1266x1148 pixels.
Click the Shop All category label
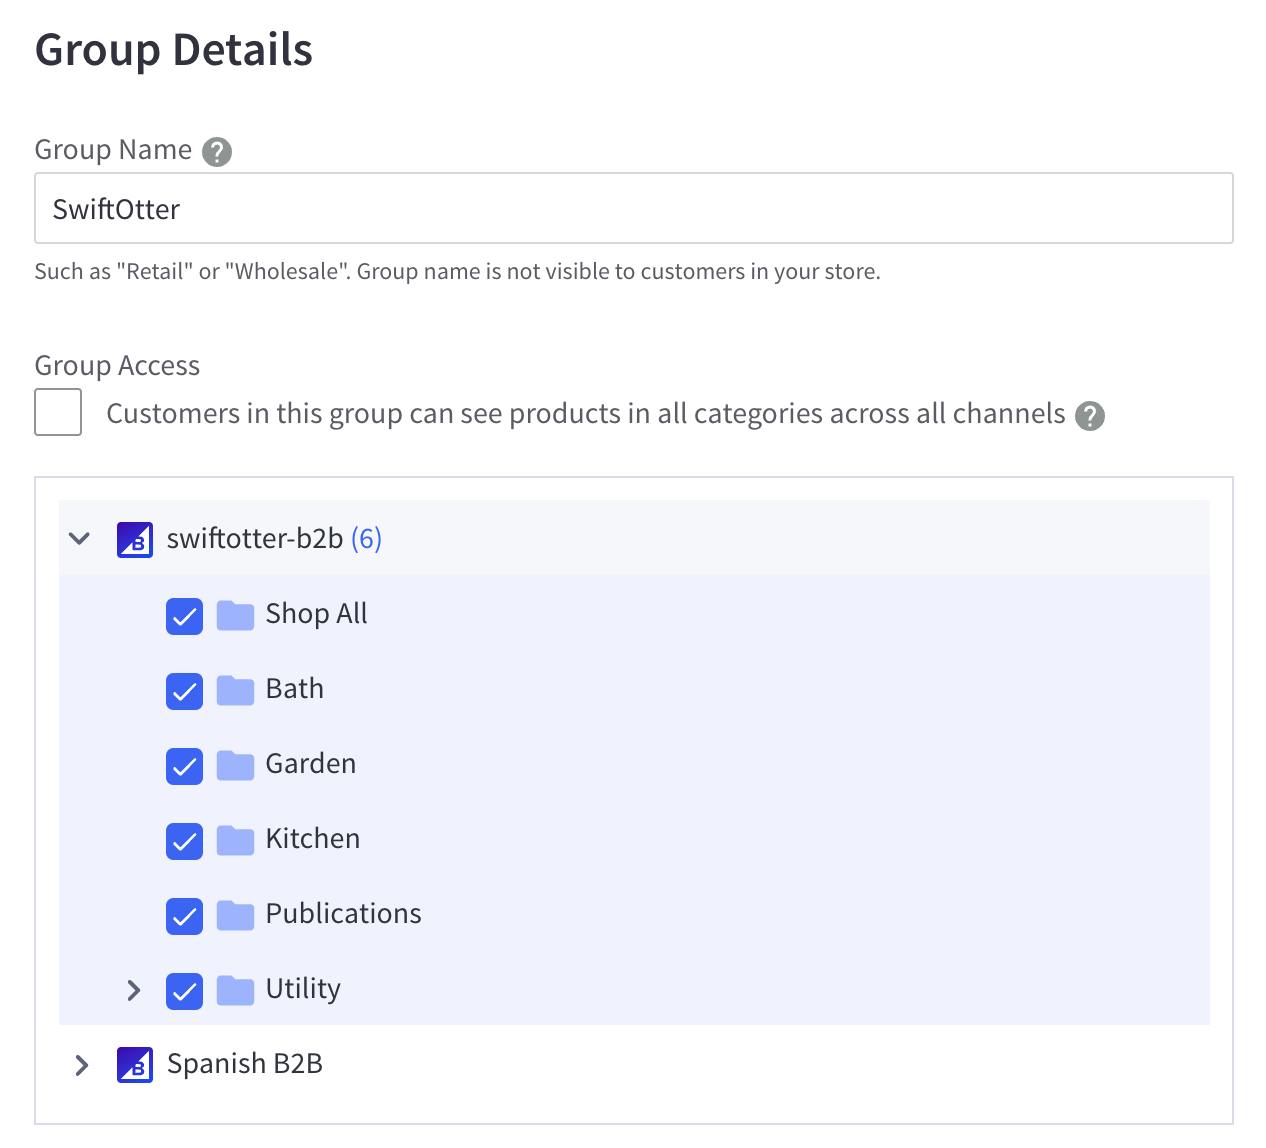(316, 614)
